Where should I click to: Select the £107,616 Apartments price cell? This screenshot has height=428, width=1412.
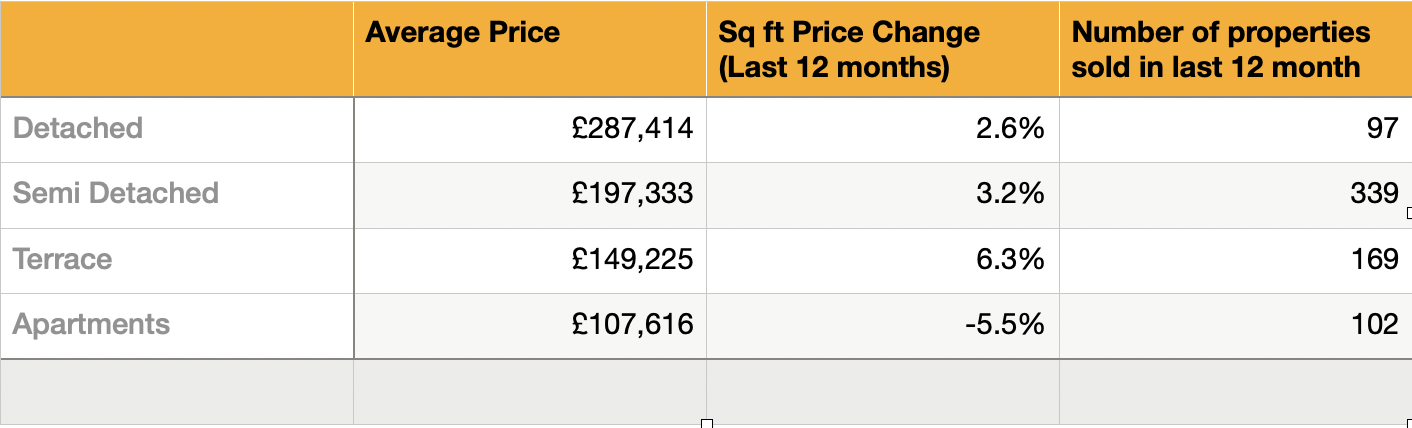[x=529, y=325]
